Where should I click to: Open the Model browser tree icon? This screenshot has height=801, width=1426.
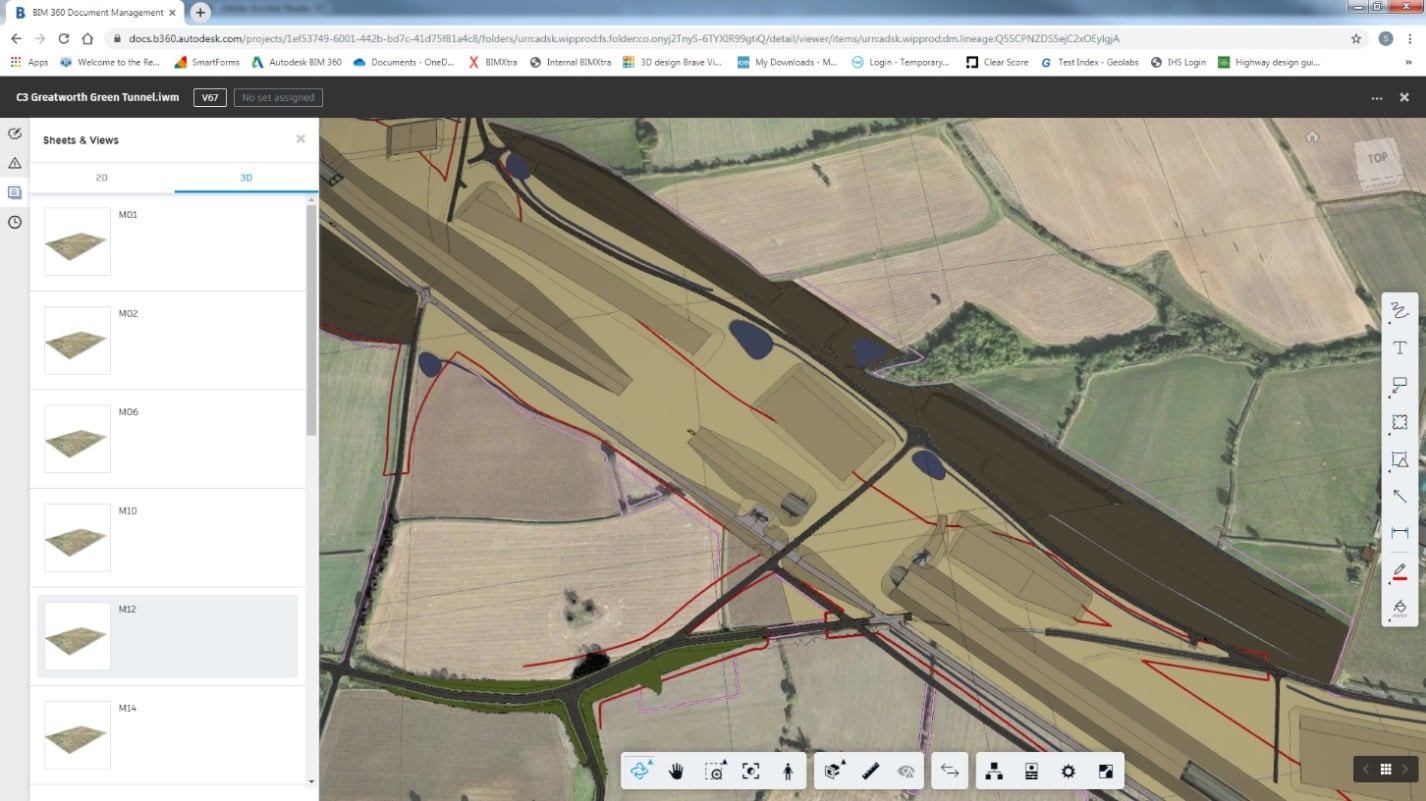(994, 771)
